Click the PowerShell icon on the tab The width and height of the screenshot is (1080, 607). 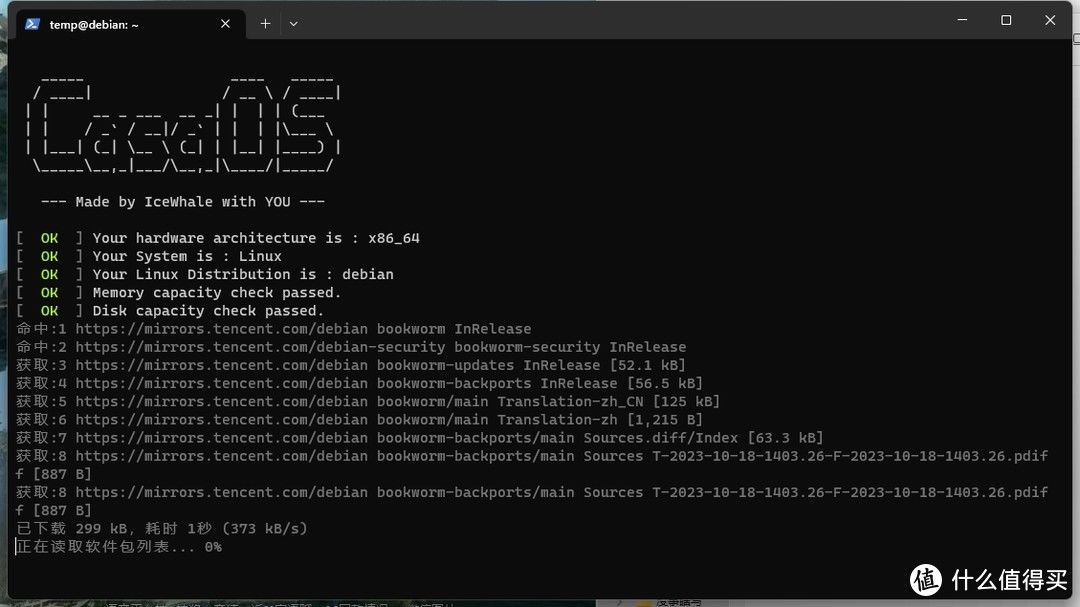32,24
